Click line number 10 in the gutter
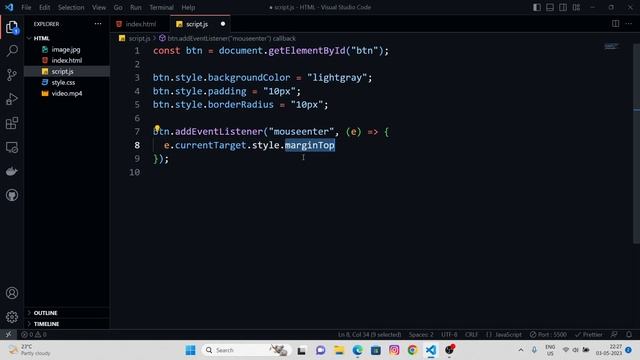 (135, 172)
